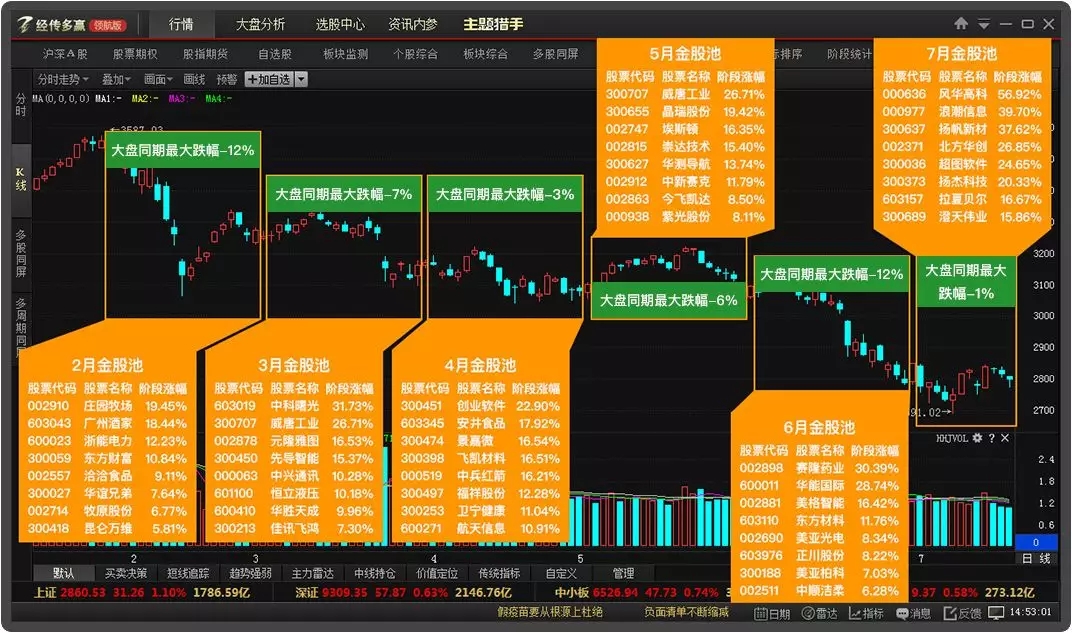Open the 主题猎手 tab
Screen dimensions: 1072x633
click(493, 25)
